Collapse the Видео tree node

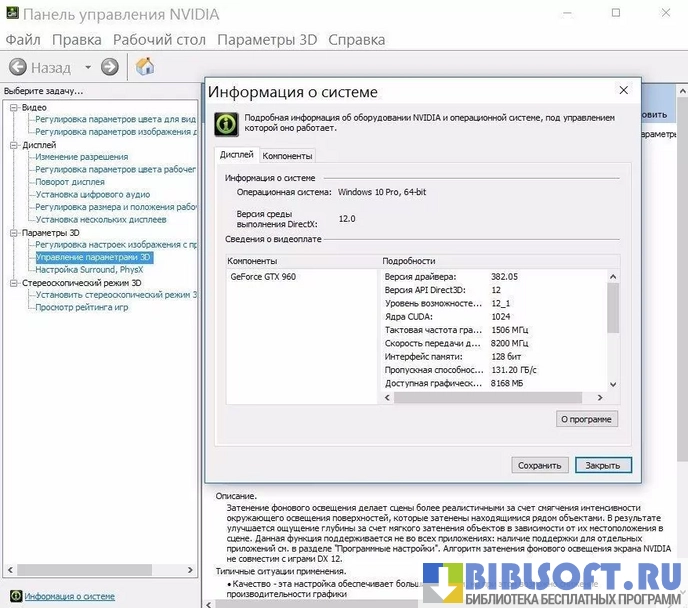coord(14,107)
